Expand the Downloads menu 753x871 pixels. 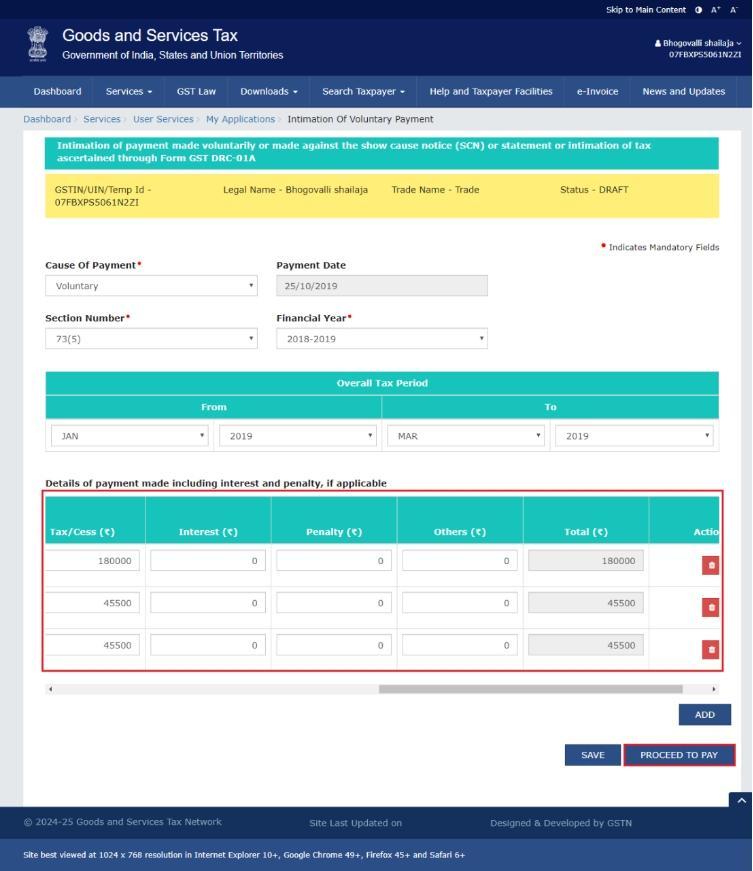point(269,92)
